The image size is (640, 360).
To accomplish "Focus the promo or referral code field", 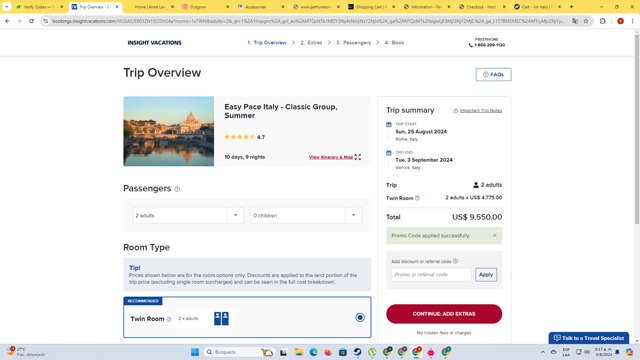I will pyautogui.click(x=431, y=275).
